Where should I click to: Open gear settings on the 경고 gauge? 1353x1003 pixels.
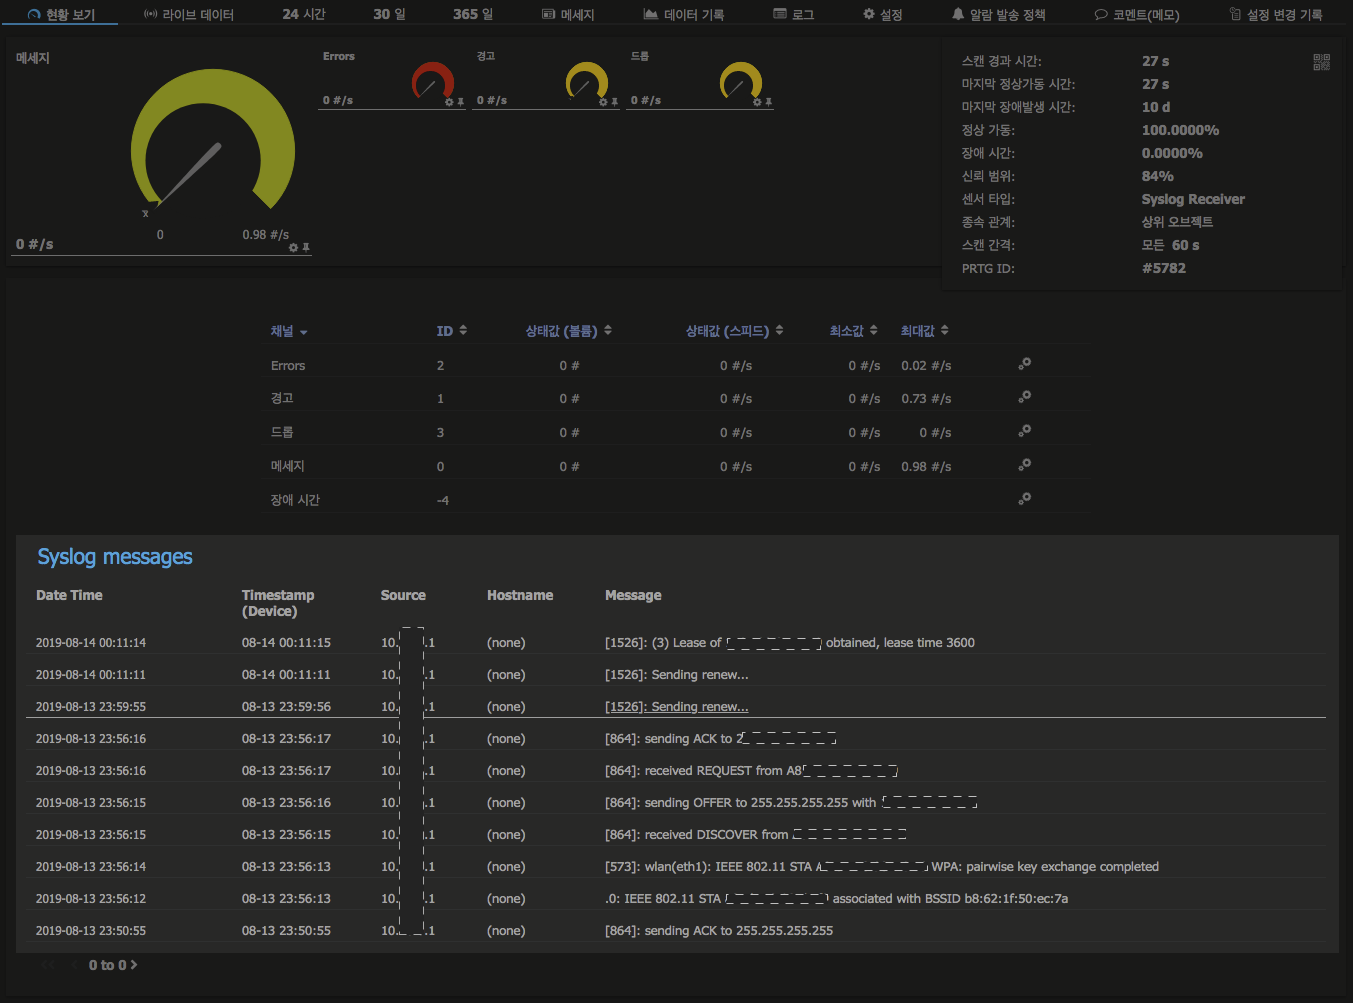pyautogui.click(x=603, y=102)
